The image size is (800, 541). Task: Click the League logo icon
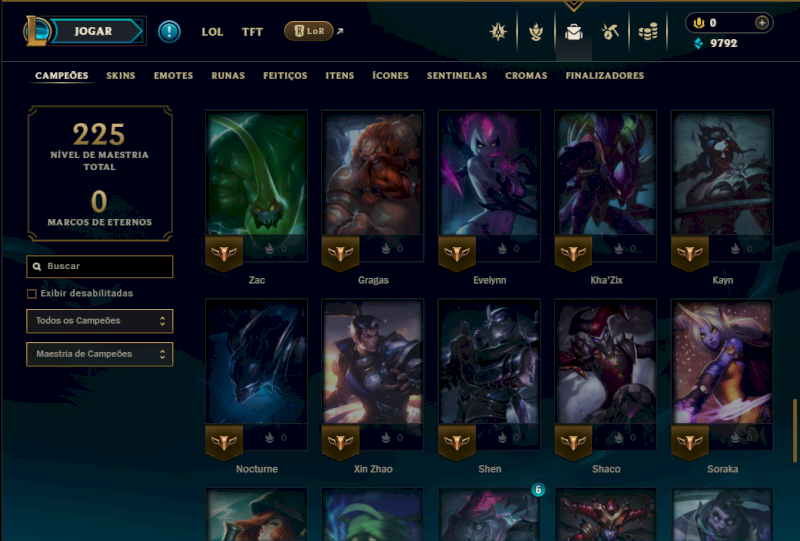(36, 31)
